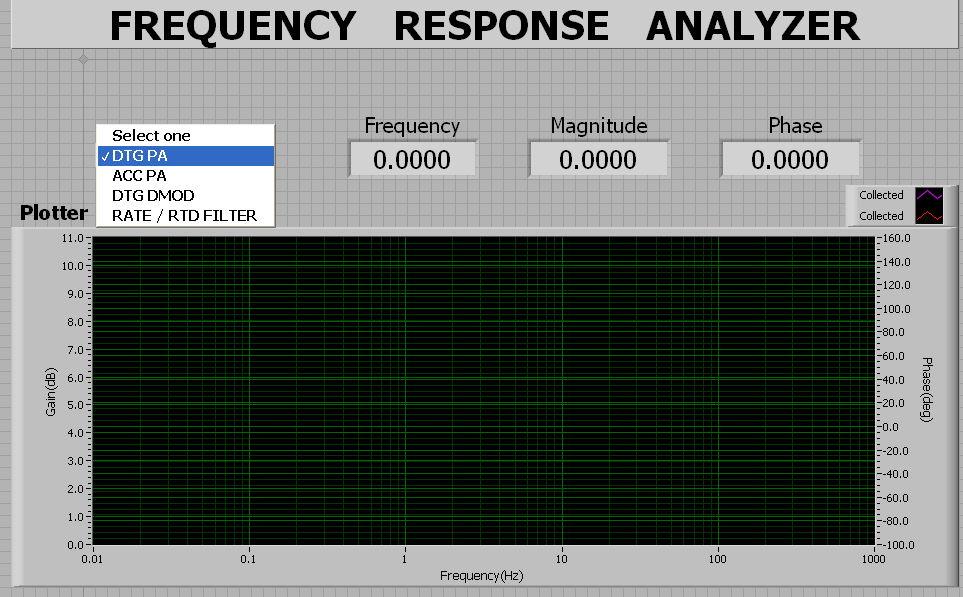Image resolution: width=963 pixels, height=597 pixels.
Task: Click the 0.01 frequency axis minimum
Action: coord(92,559)
